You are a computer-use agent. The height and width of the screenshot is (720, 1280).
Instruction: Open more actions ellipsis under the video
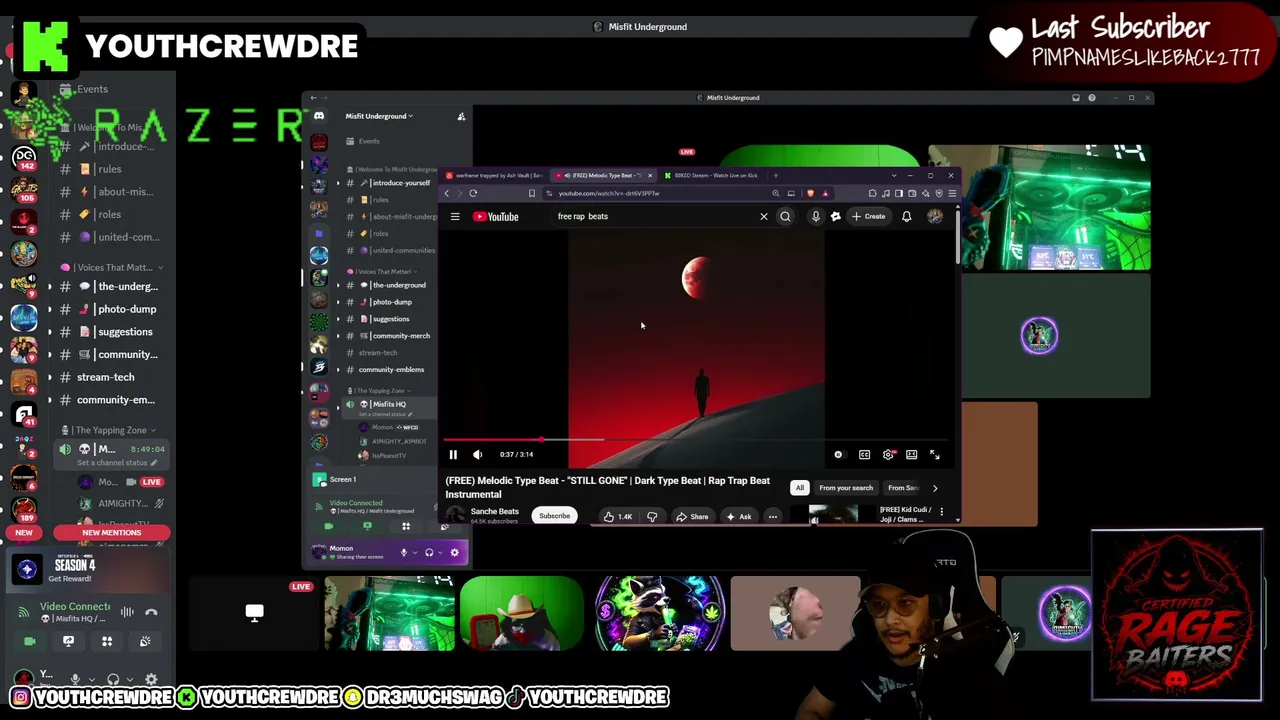tap(773, 517)
